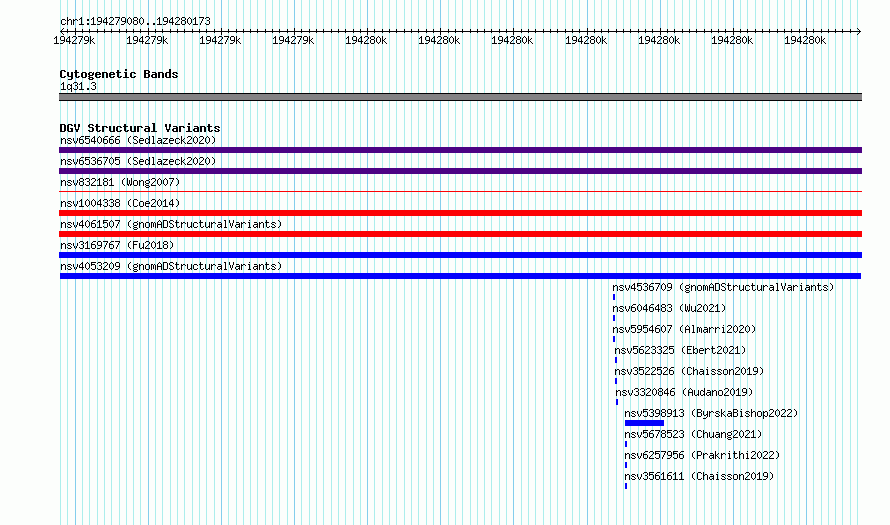
Task: Open nsv5398913 (ByrskaBishop2022) variant label
Action: click(x=711, y=413)
